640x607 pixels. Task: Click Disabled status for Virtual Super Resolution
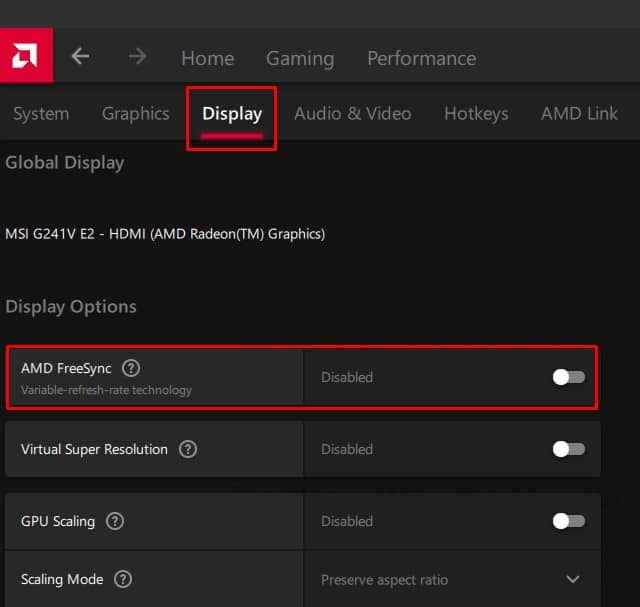[x=347, y=449]
